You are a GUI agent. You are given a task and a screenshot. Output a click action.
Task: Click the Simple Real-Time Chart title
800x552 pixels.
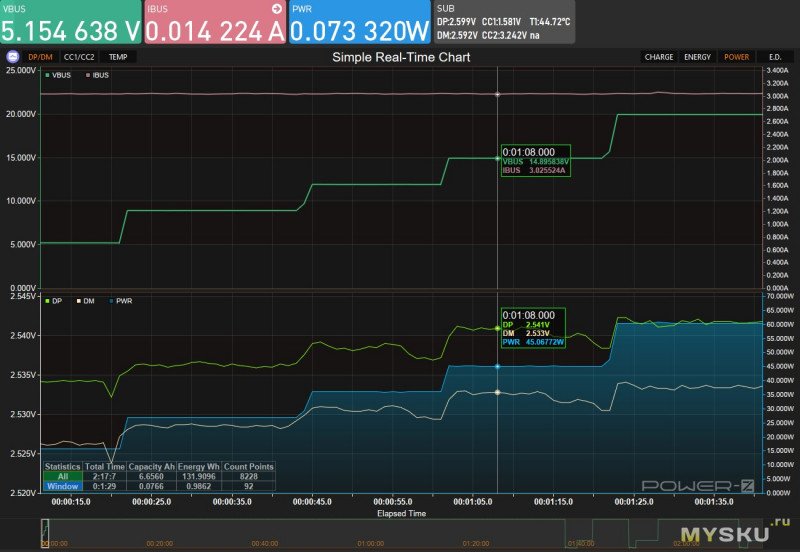coord(402,57)
